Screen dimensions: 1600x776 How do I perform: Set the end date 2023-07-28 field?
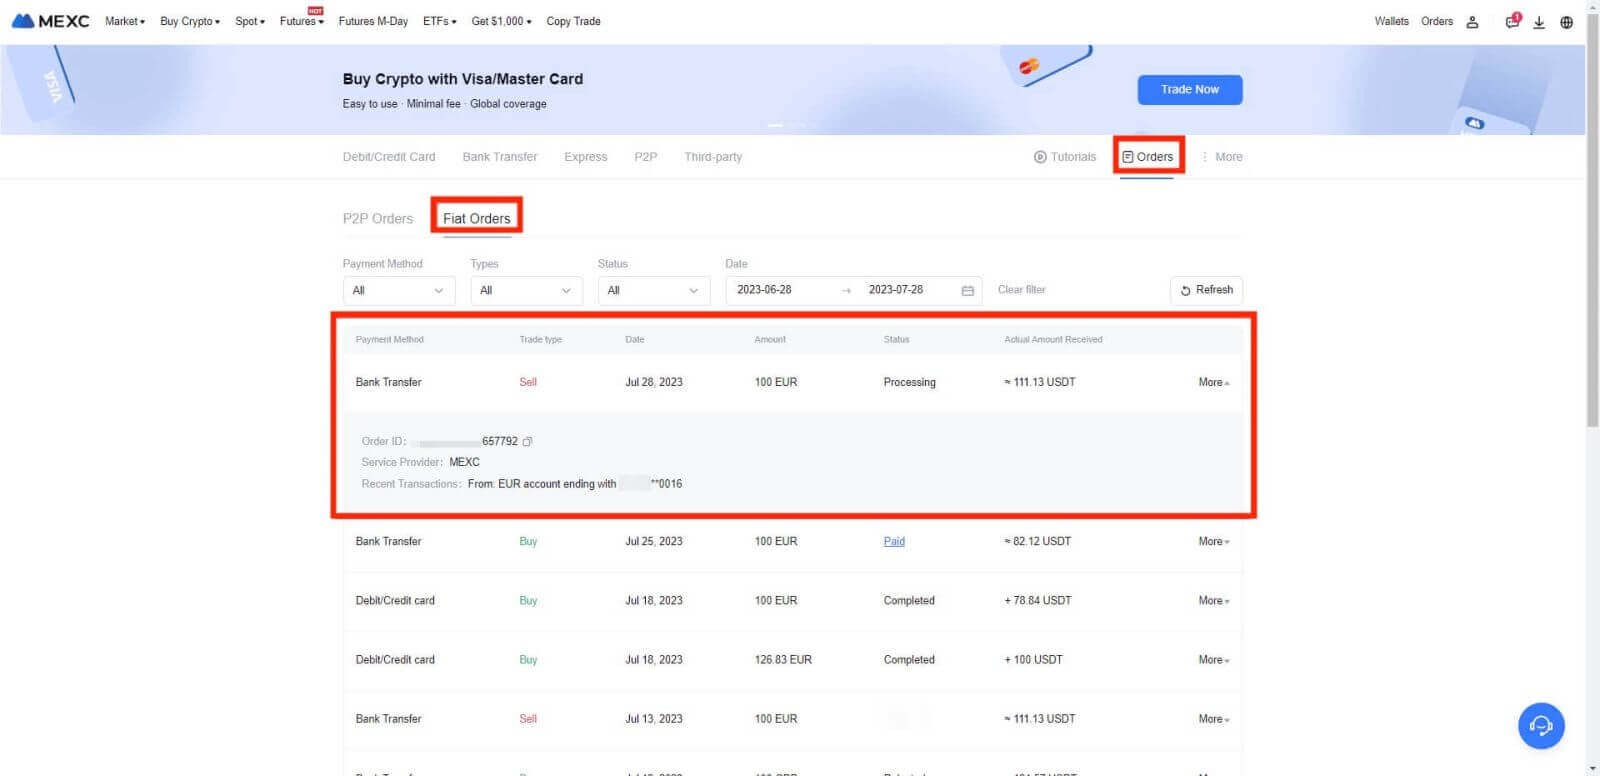(896, 290)
